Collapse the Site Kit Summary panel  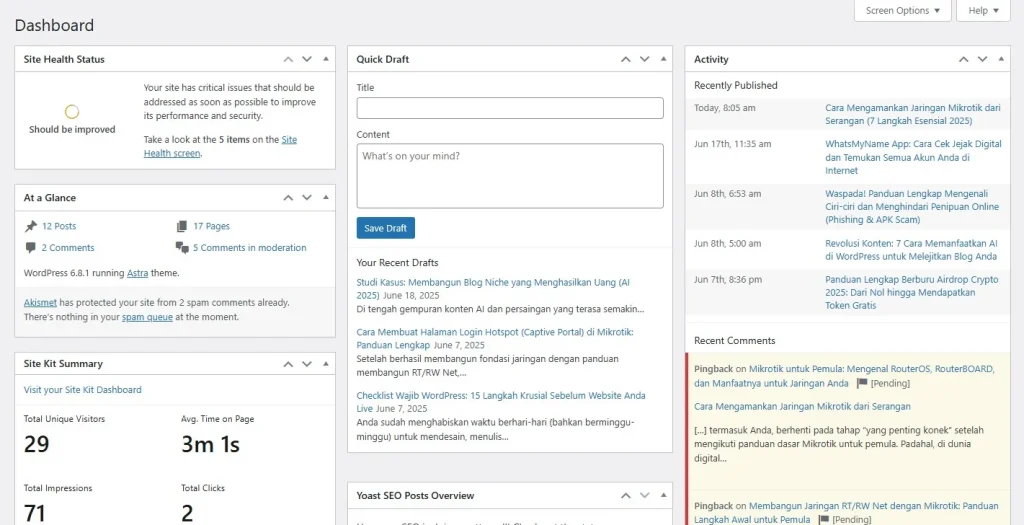click(326, 364)
